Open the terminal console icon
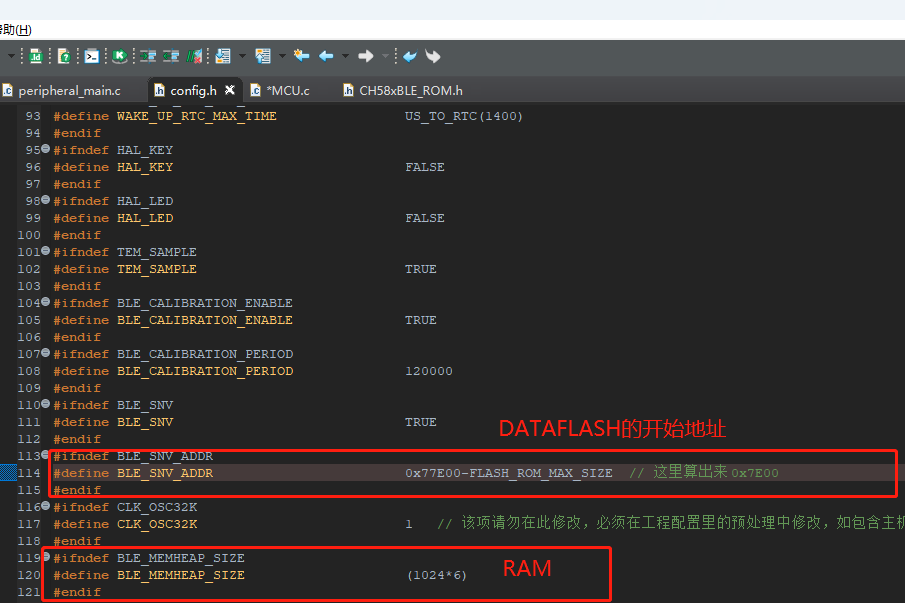905x603 pixels. click(92, 56)
